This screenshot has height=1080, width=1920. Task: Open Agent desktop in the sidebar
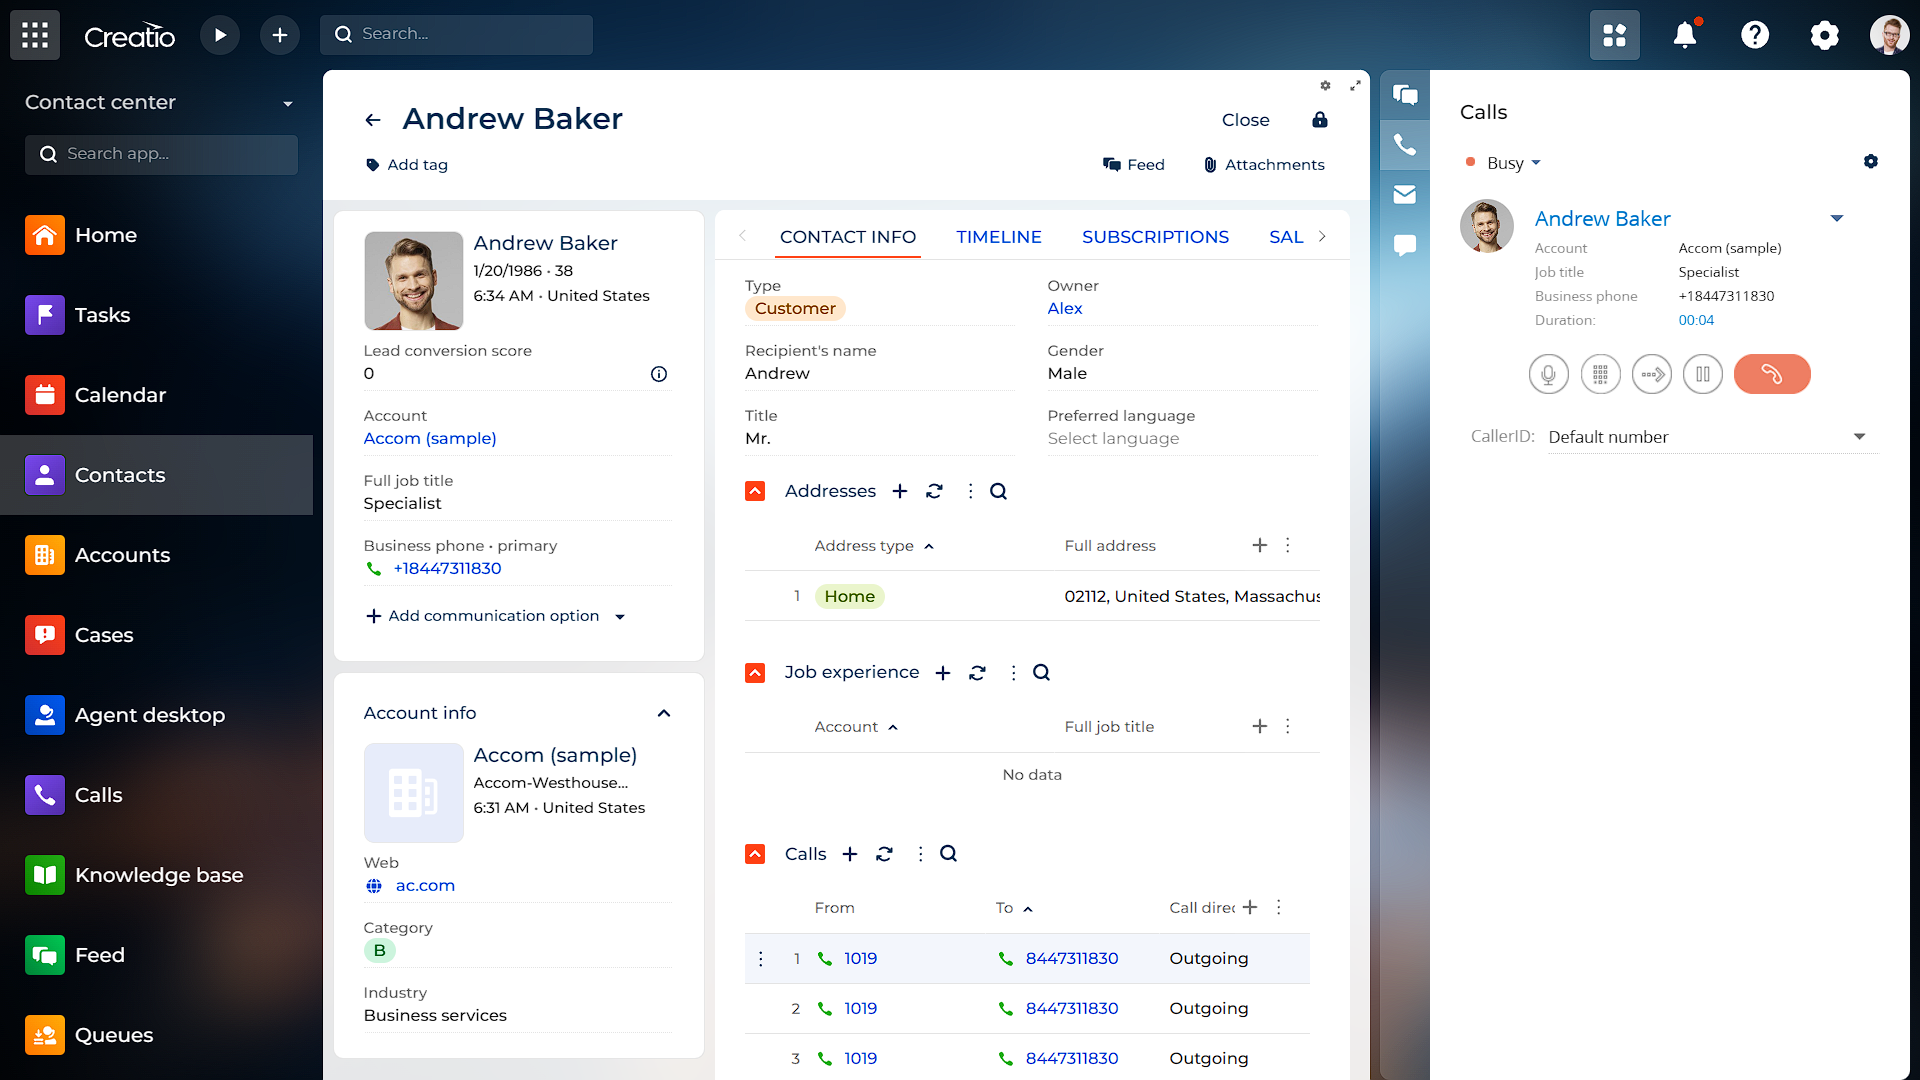[x=157, y=715]
